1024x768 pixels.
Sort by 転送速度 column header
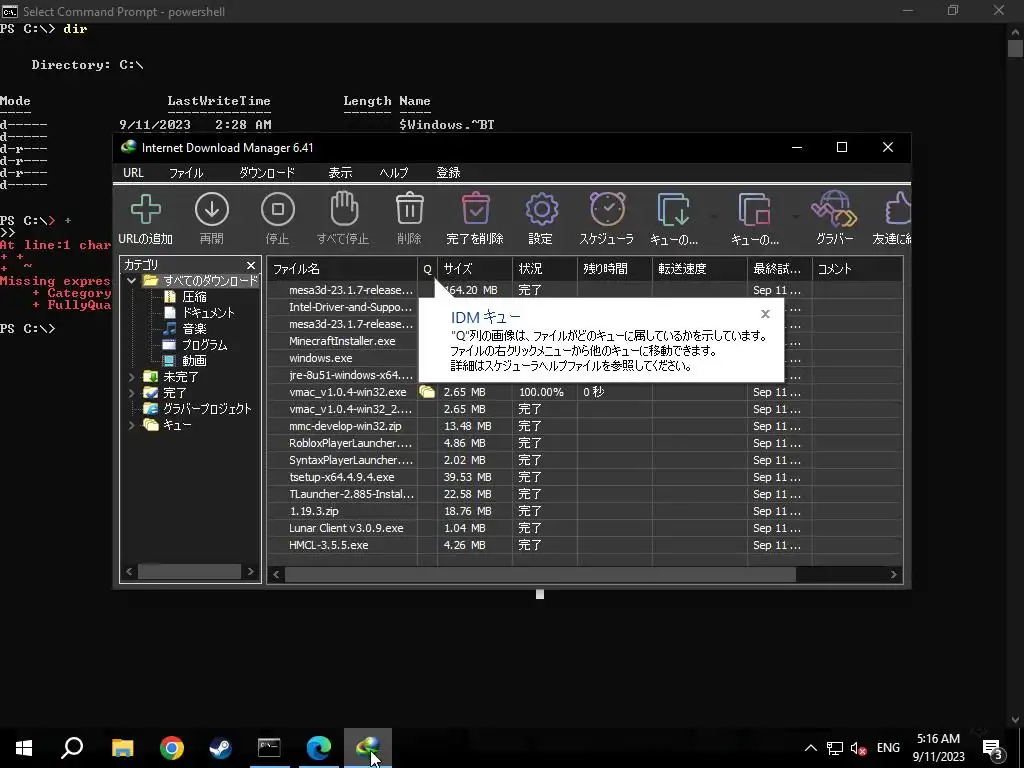tap(699, 268)
